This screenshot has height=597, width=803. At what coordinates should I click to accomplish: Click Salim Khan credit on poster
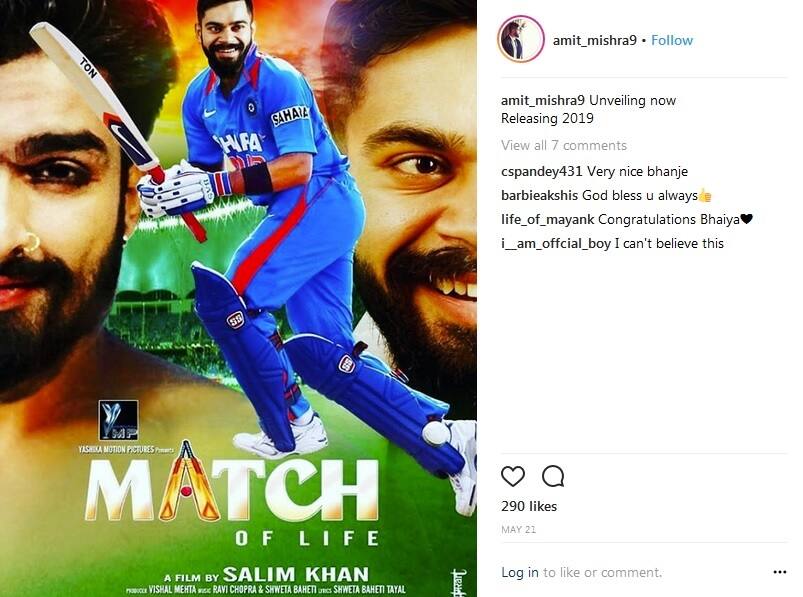[x=295, y=574]
